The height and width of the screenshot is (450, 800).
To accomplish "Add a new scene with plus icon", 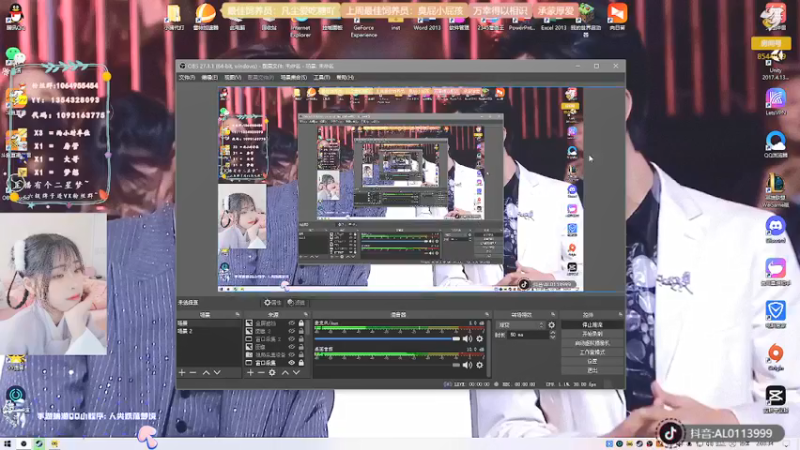I will tap(182, 373).
